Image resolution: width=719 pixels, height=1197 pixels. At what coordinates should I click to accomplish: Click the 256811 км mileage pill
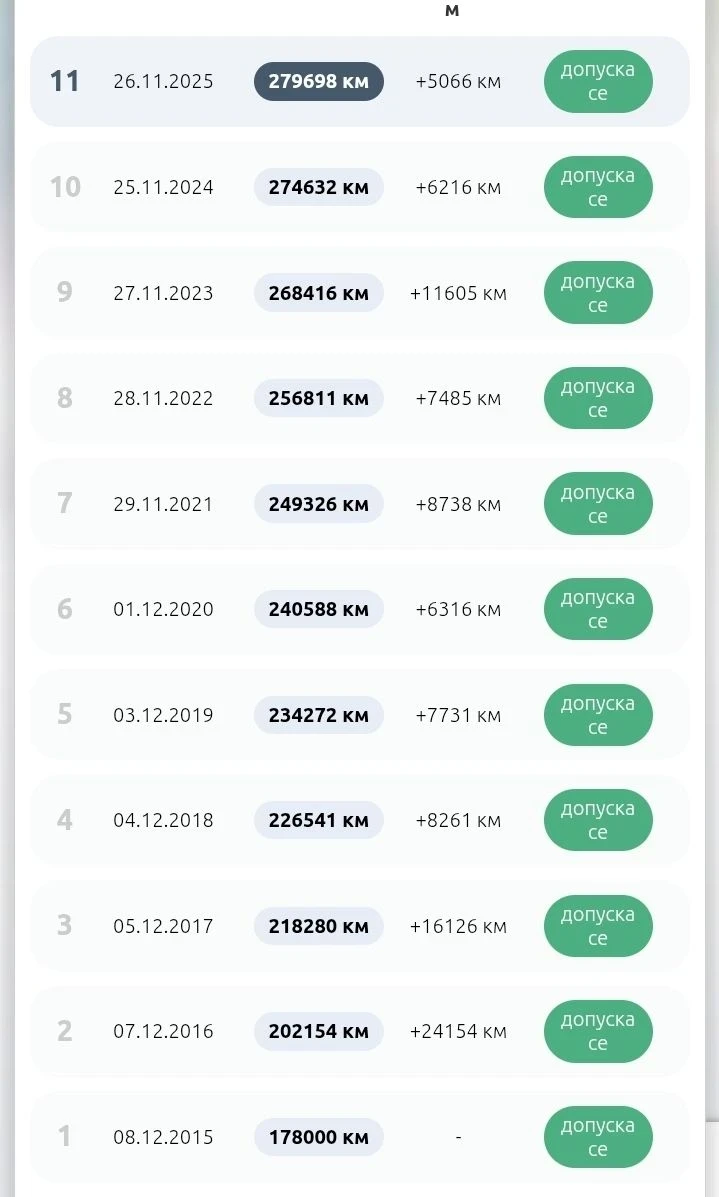point(318,398)
